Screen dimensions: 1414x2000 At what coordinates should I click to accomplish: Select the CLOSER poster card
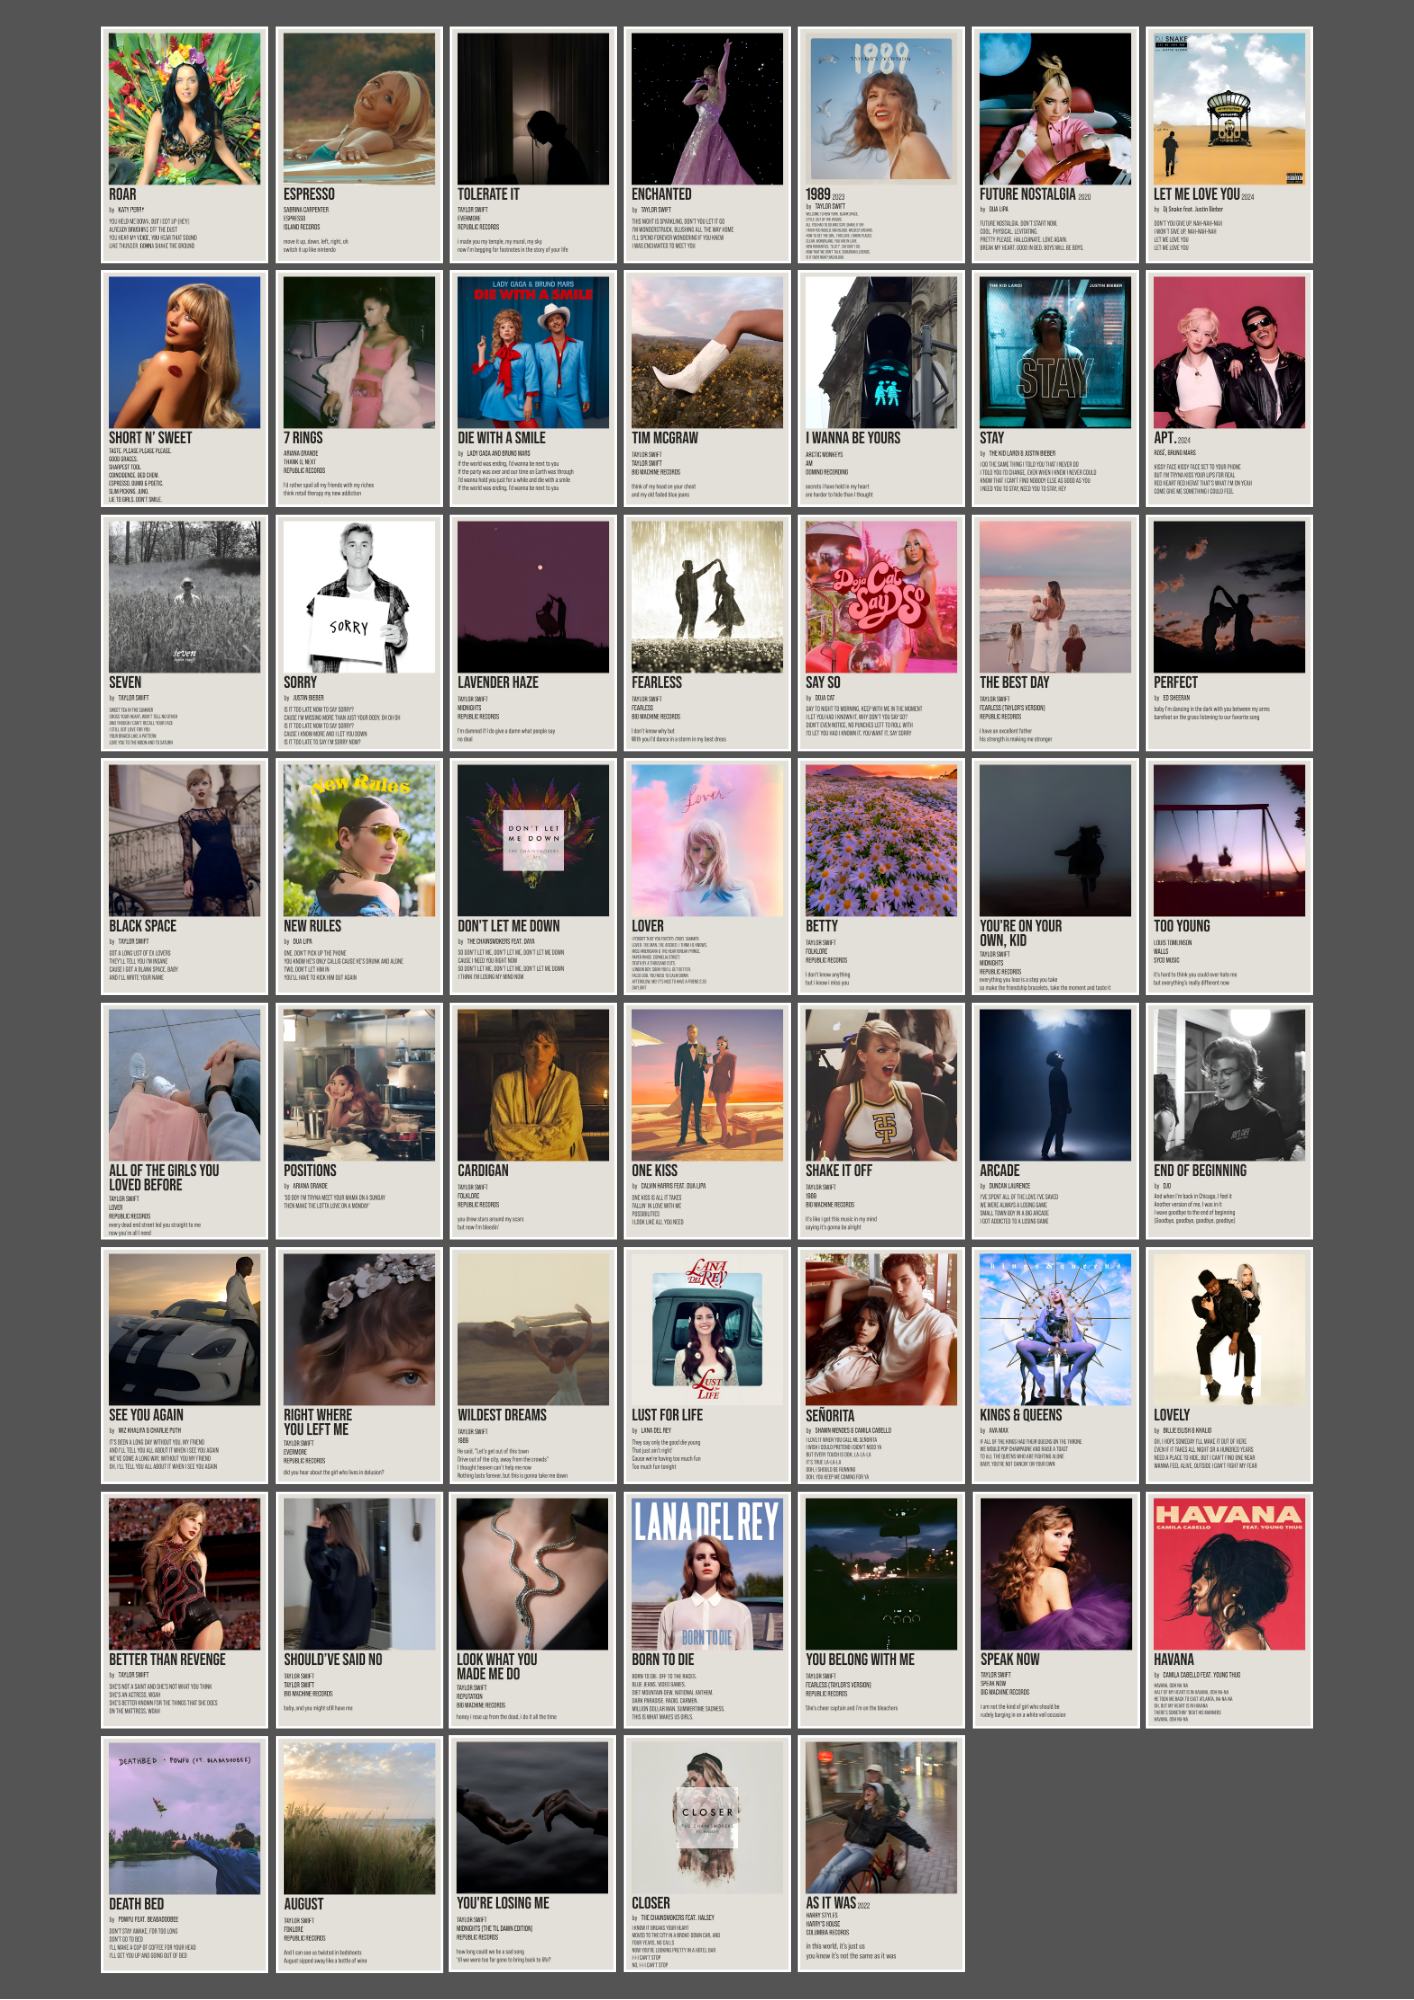[707, 1854]
